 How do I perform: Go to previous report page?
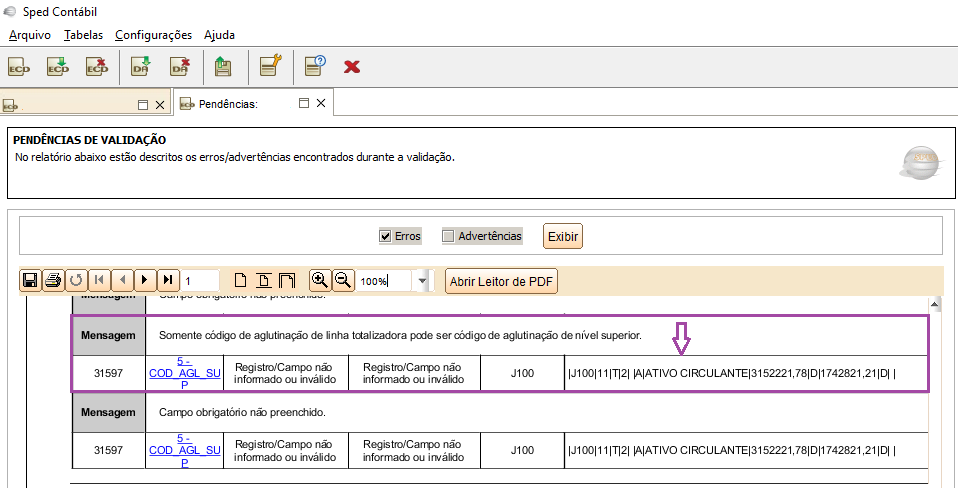[122, 280]
